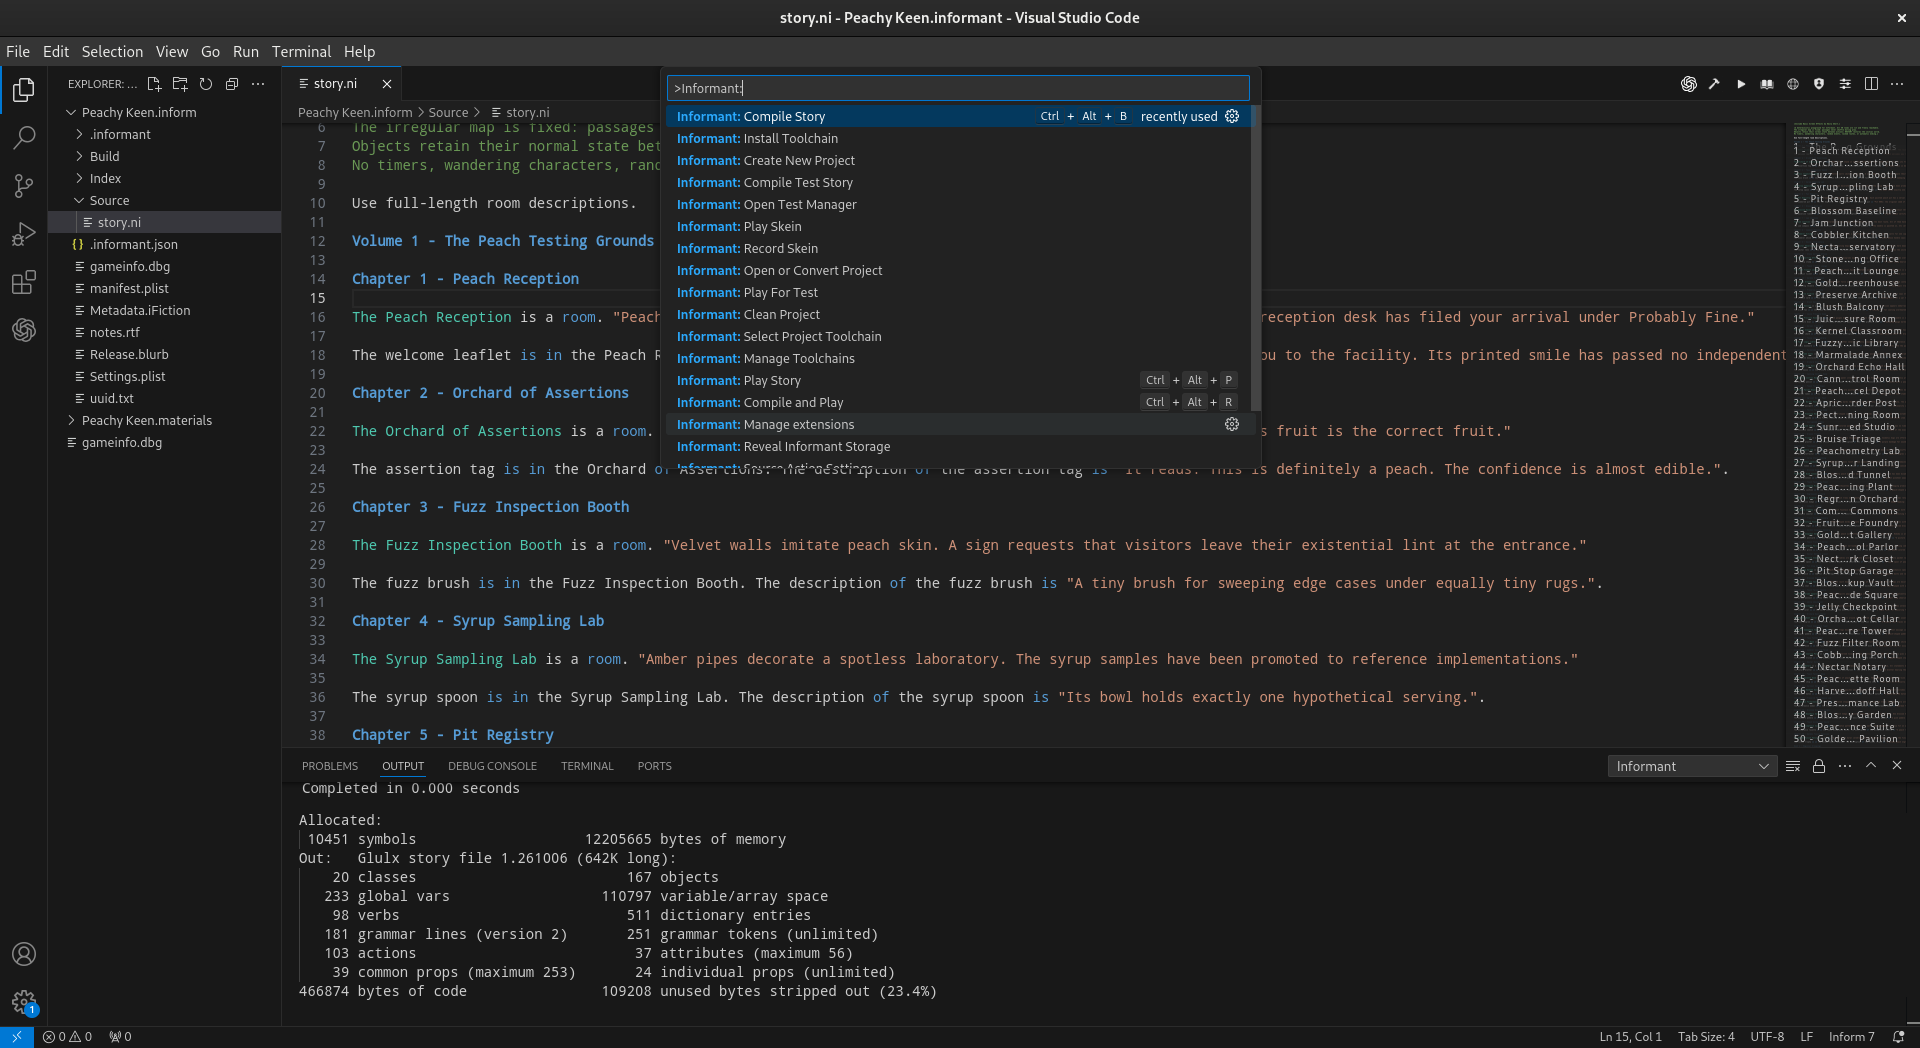Click the open book icon in editor toolbar
Viewport: 1920px width, 1048px height.
(x=1767, y=84)
